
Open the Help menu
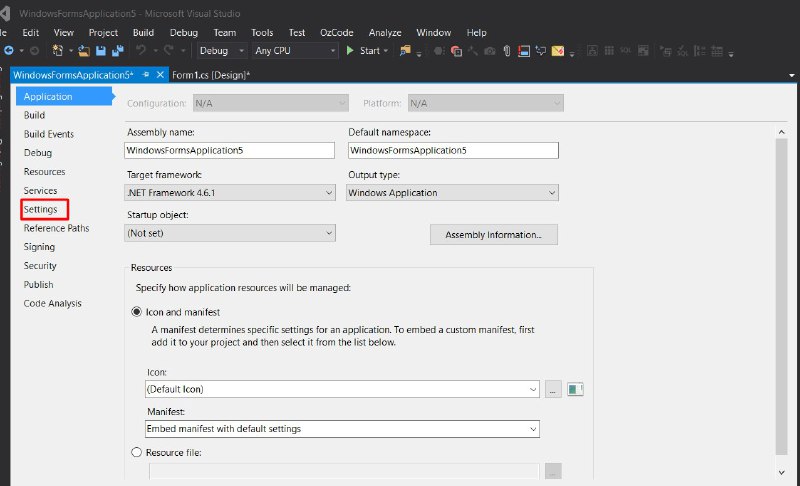click(477, 33)
